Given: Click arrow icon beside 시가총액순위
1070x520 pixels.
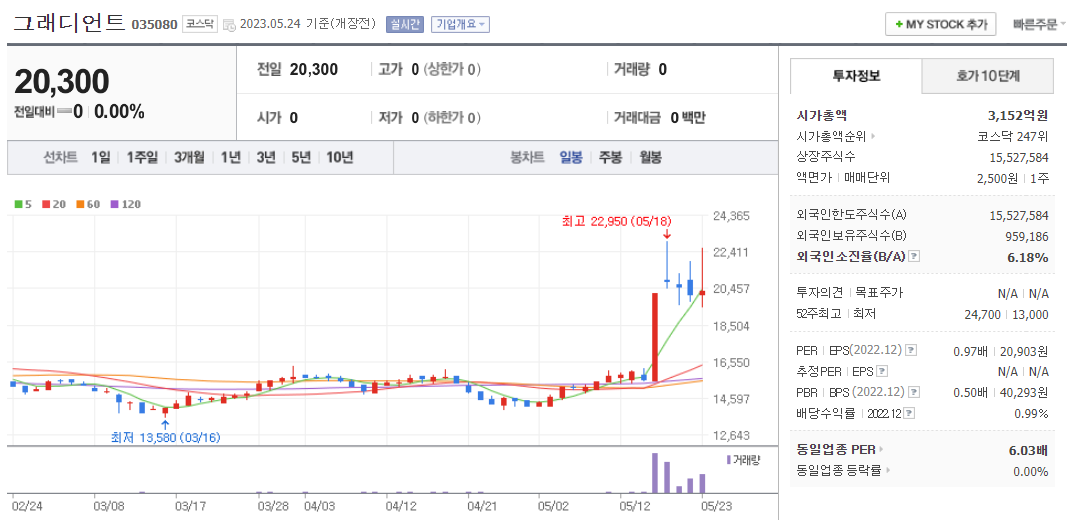Looking at the screenshot, I should tap(873, 137).
